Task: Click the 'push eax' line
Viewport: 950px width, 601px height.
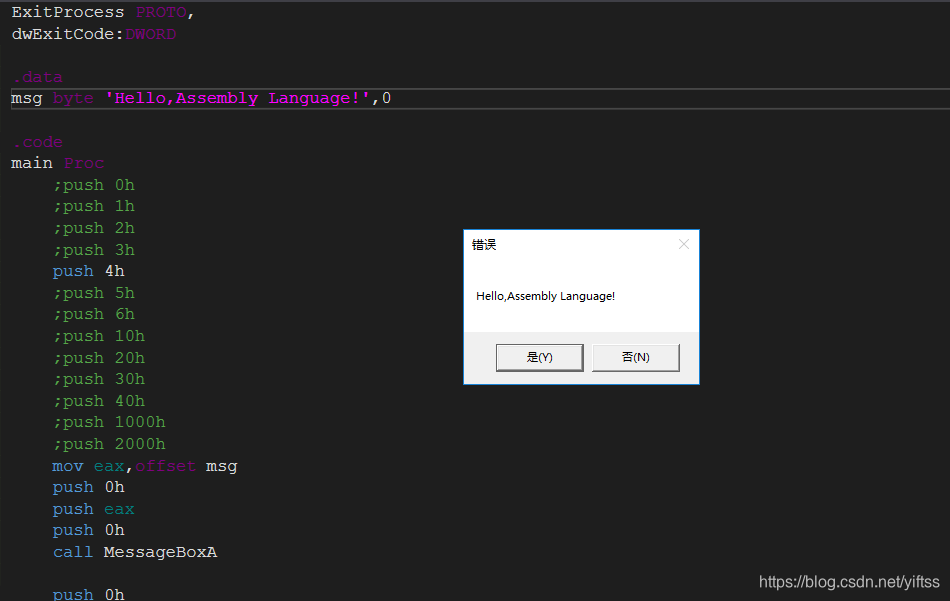Action: [93, 509]
